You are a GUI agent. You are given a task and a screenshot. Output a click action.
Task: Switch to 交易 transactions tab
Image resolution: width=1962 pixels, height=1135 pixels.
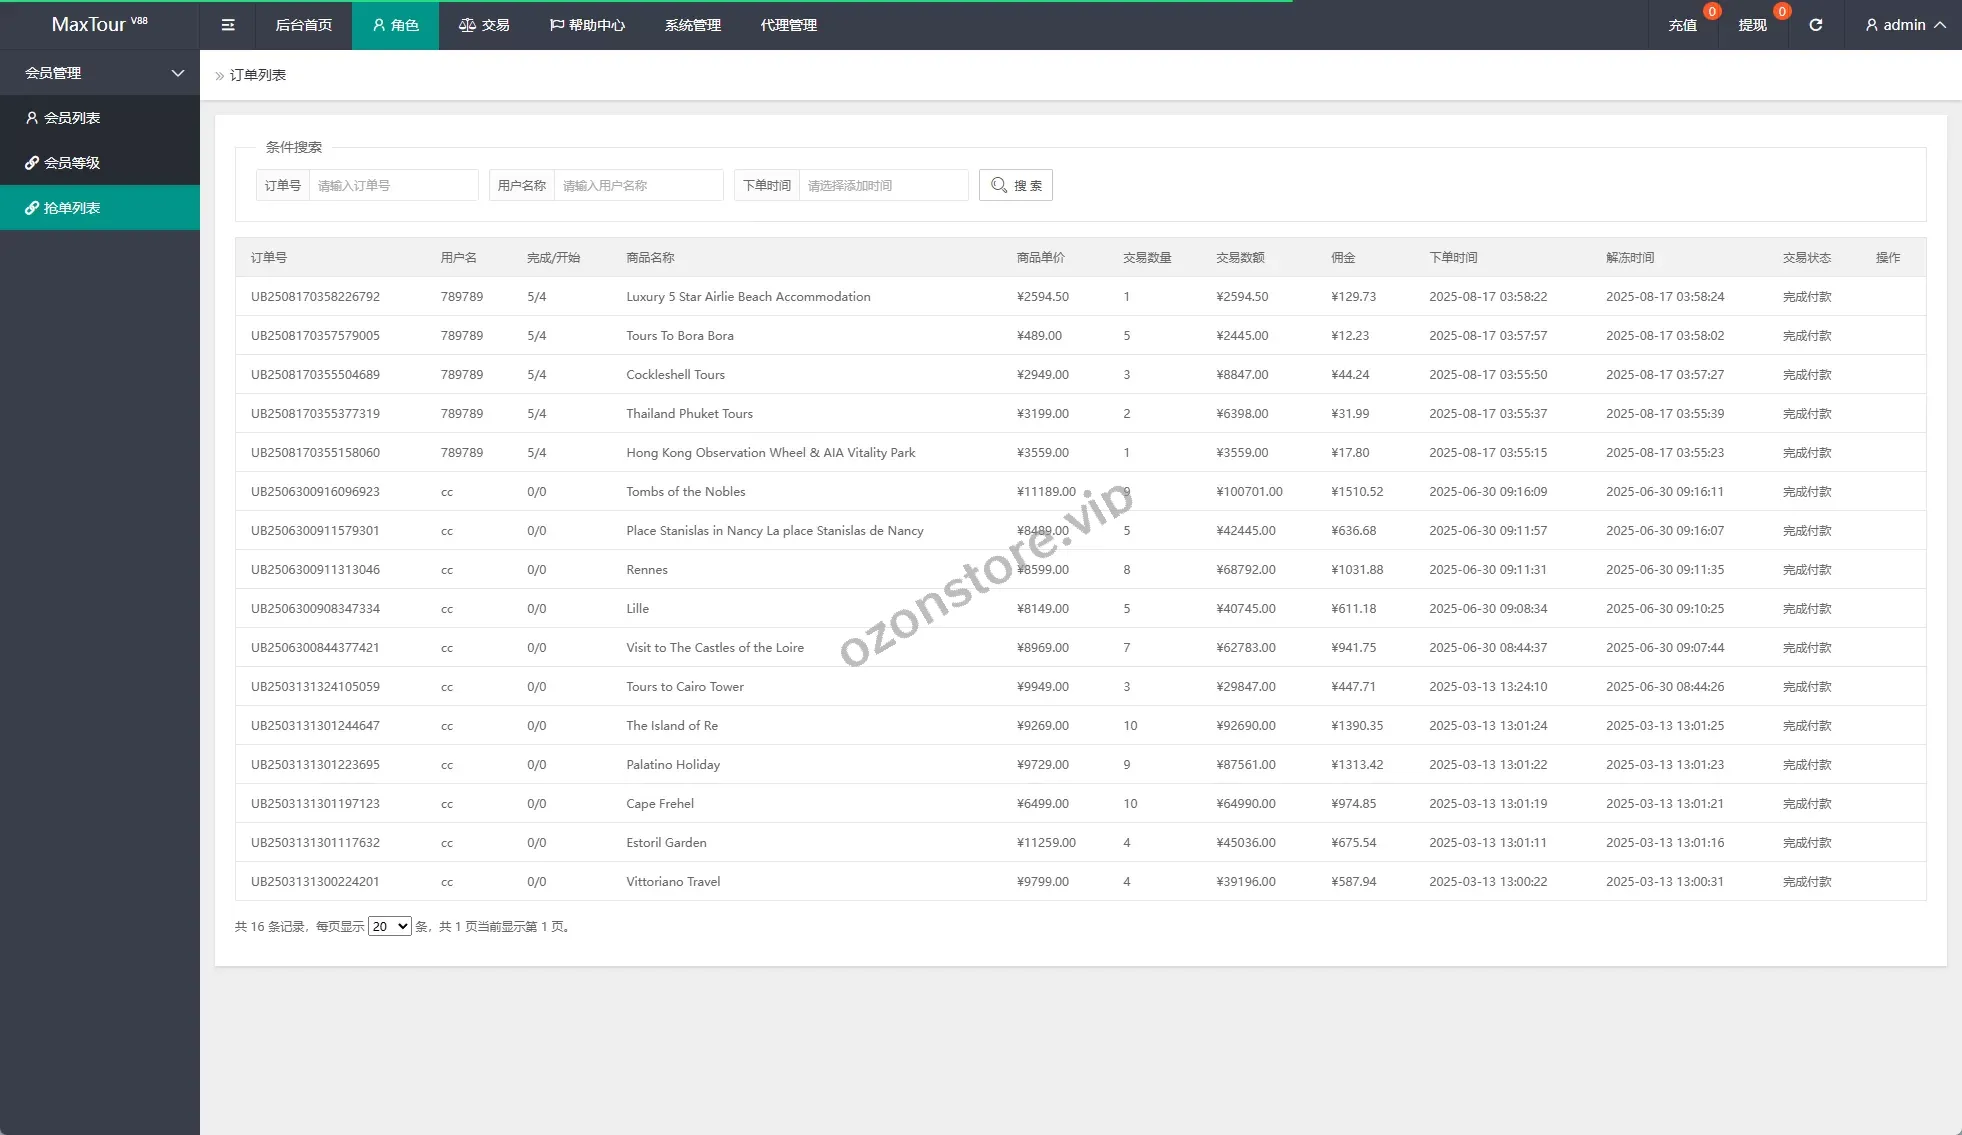pos(484,25)
